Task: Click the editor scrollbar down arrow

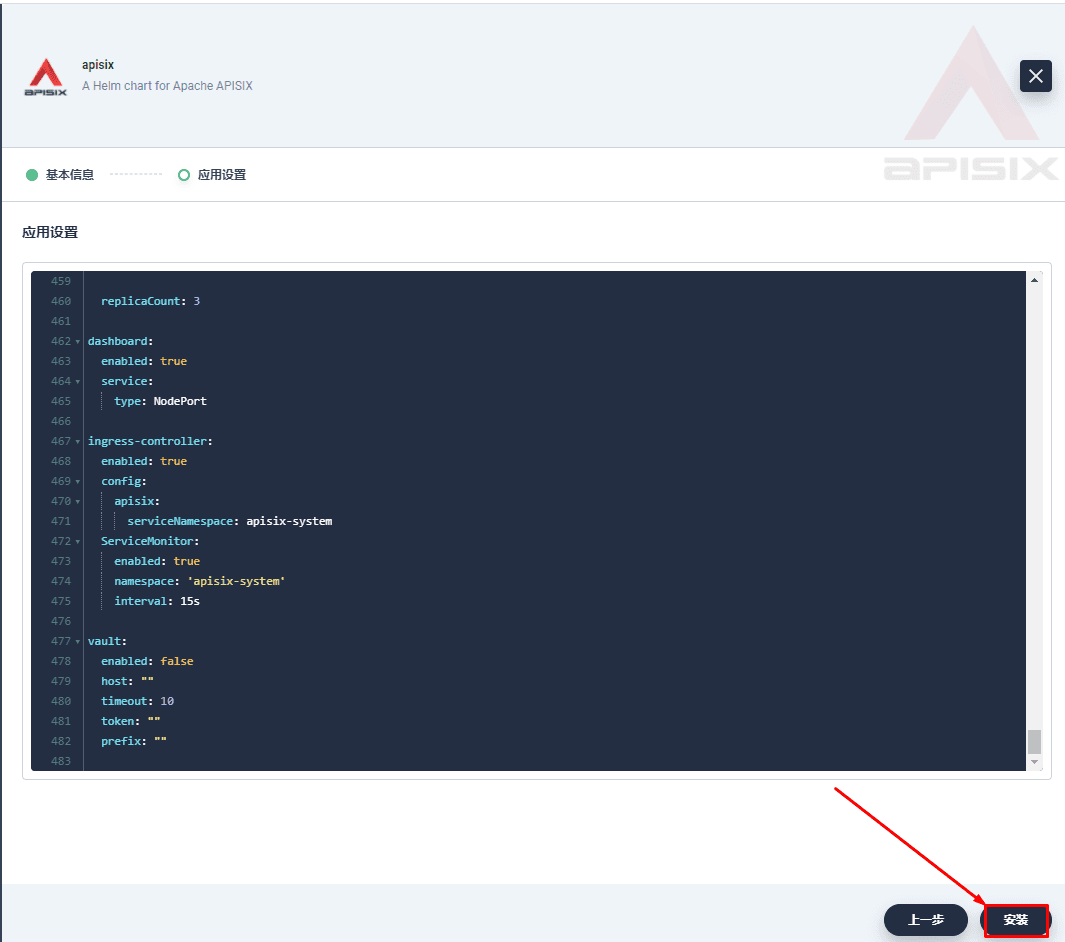Action: point(1034,762)
